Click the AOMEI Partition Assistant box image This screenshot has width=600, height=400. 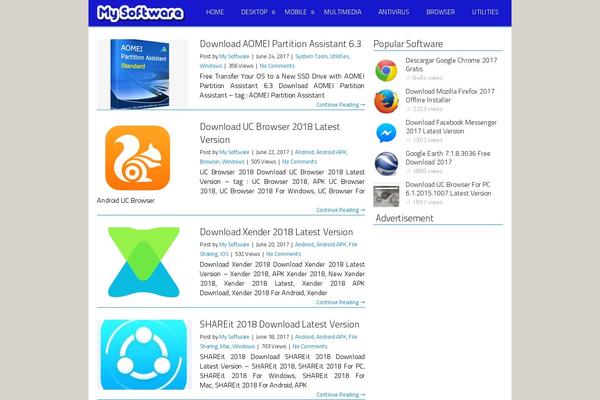coord(142,74)
